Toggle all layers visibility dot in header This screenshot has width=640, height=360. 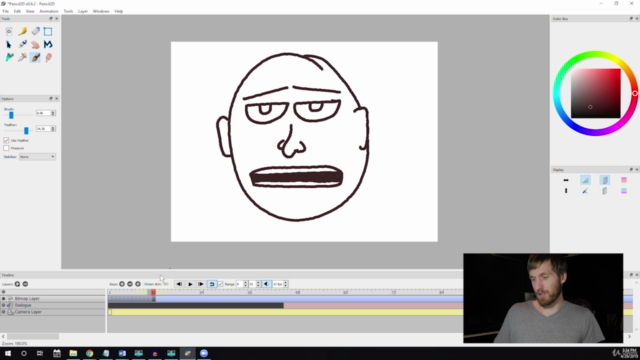click(x=3, y=292)
